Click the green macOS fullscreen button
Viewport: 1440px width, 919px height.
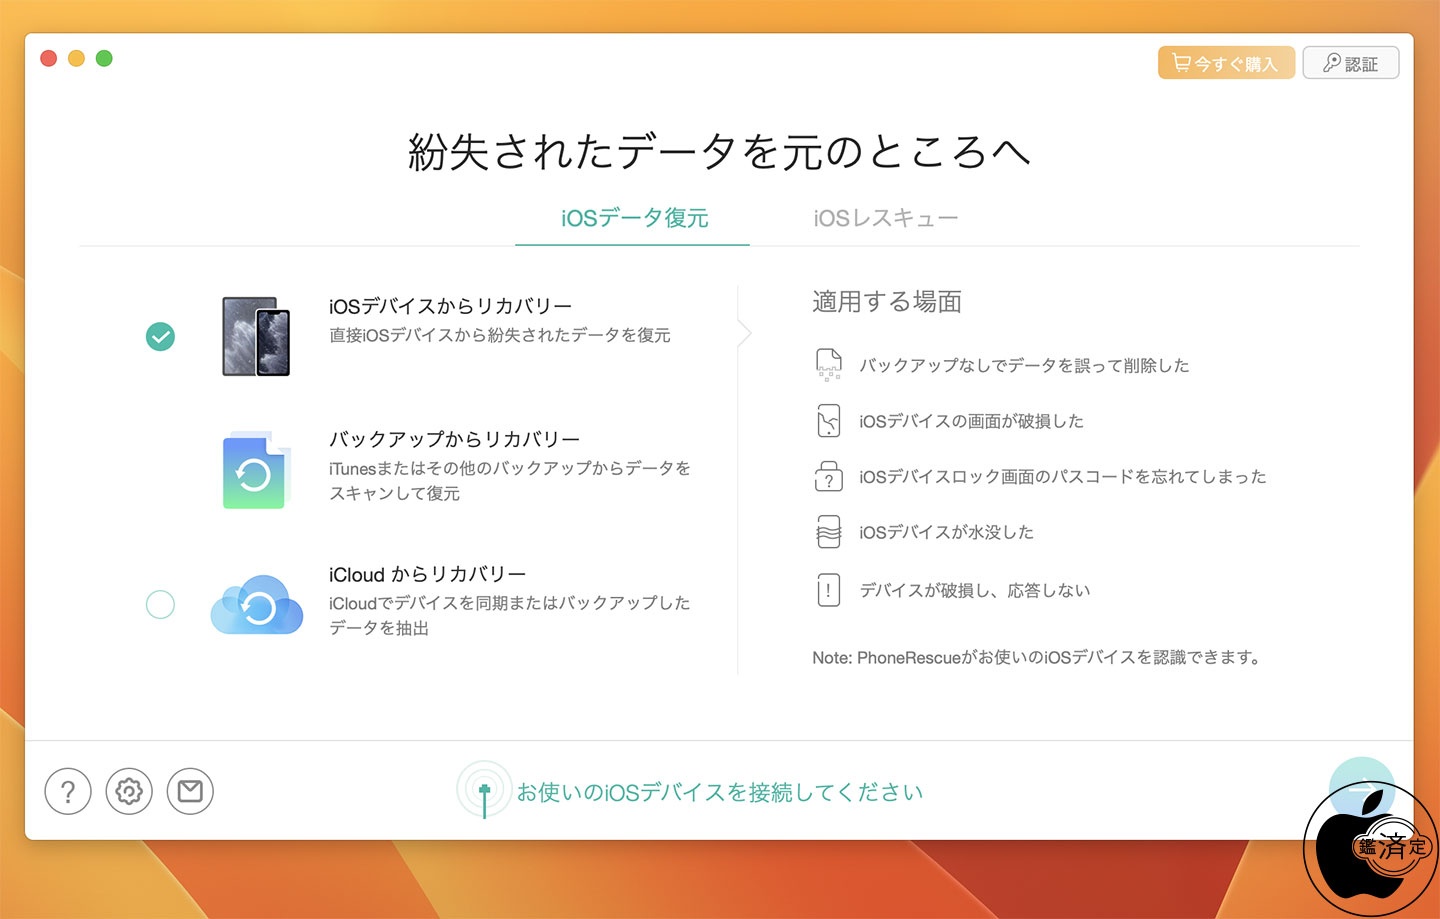(x=104, y=59)
